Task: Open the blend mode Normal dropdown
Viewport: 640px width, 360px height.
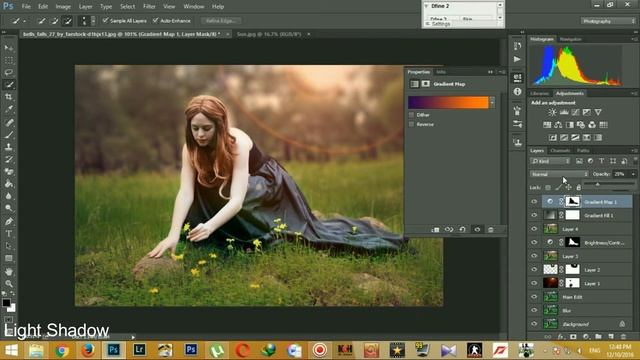Action: [x=559, y=174]
